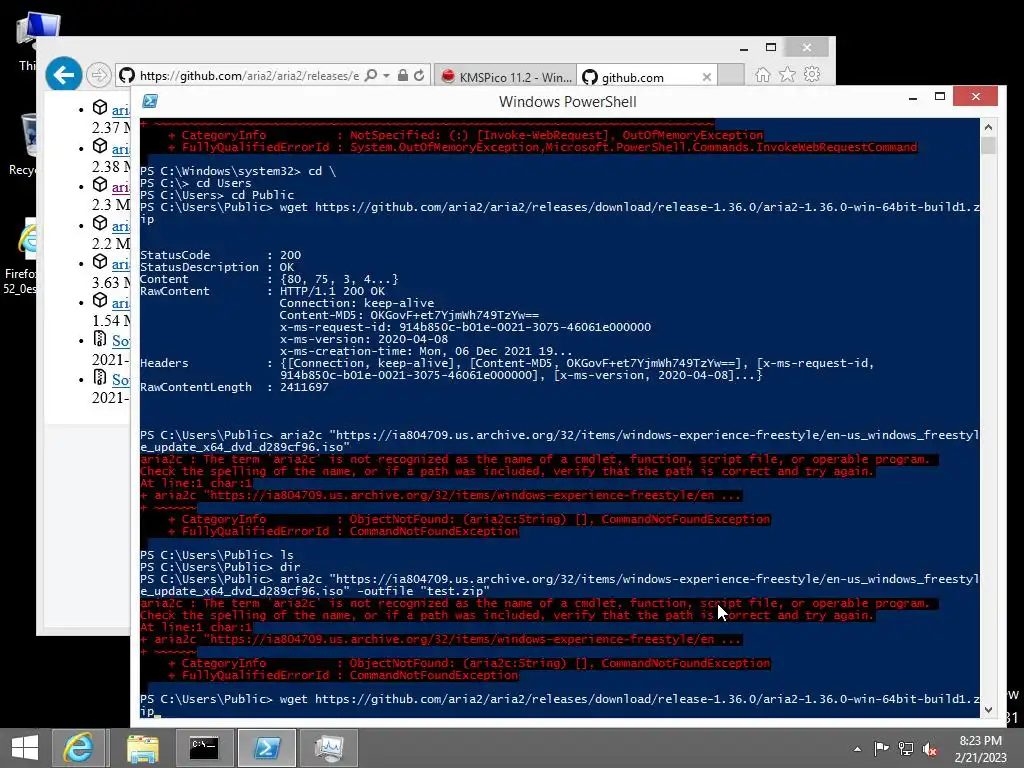Click the PowerShell taskbar button
This screenshot has width=1024, height=768.
tap(266, 748)
